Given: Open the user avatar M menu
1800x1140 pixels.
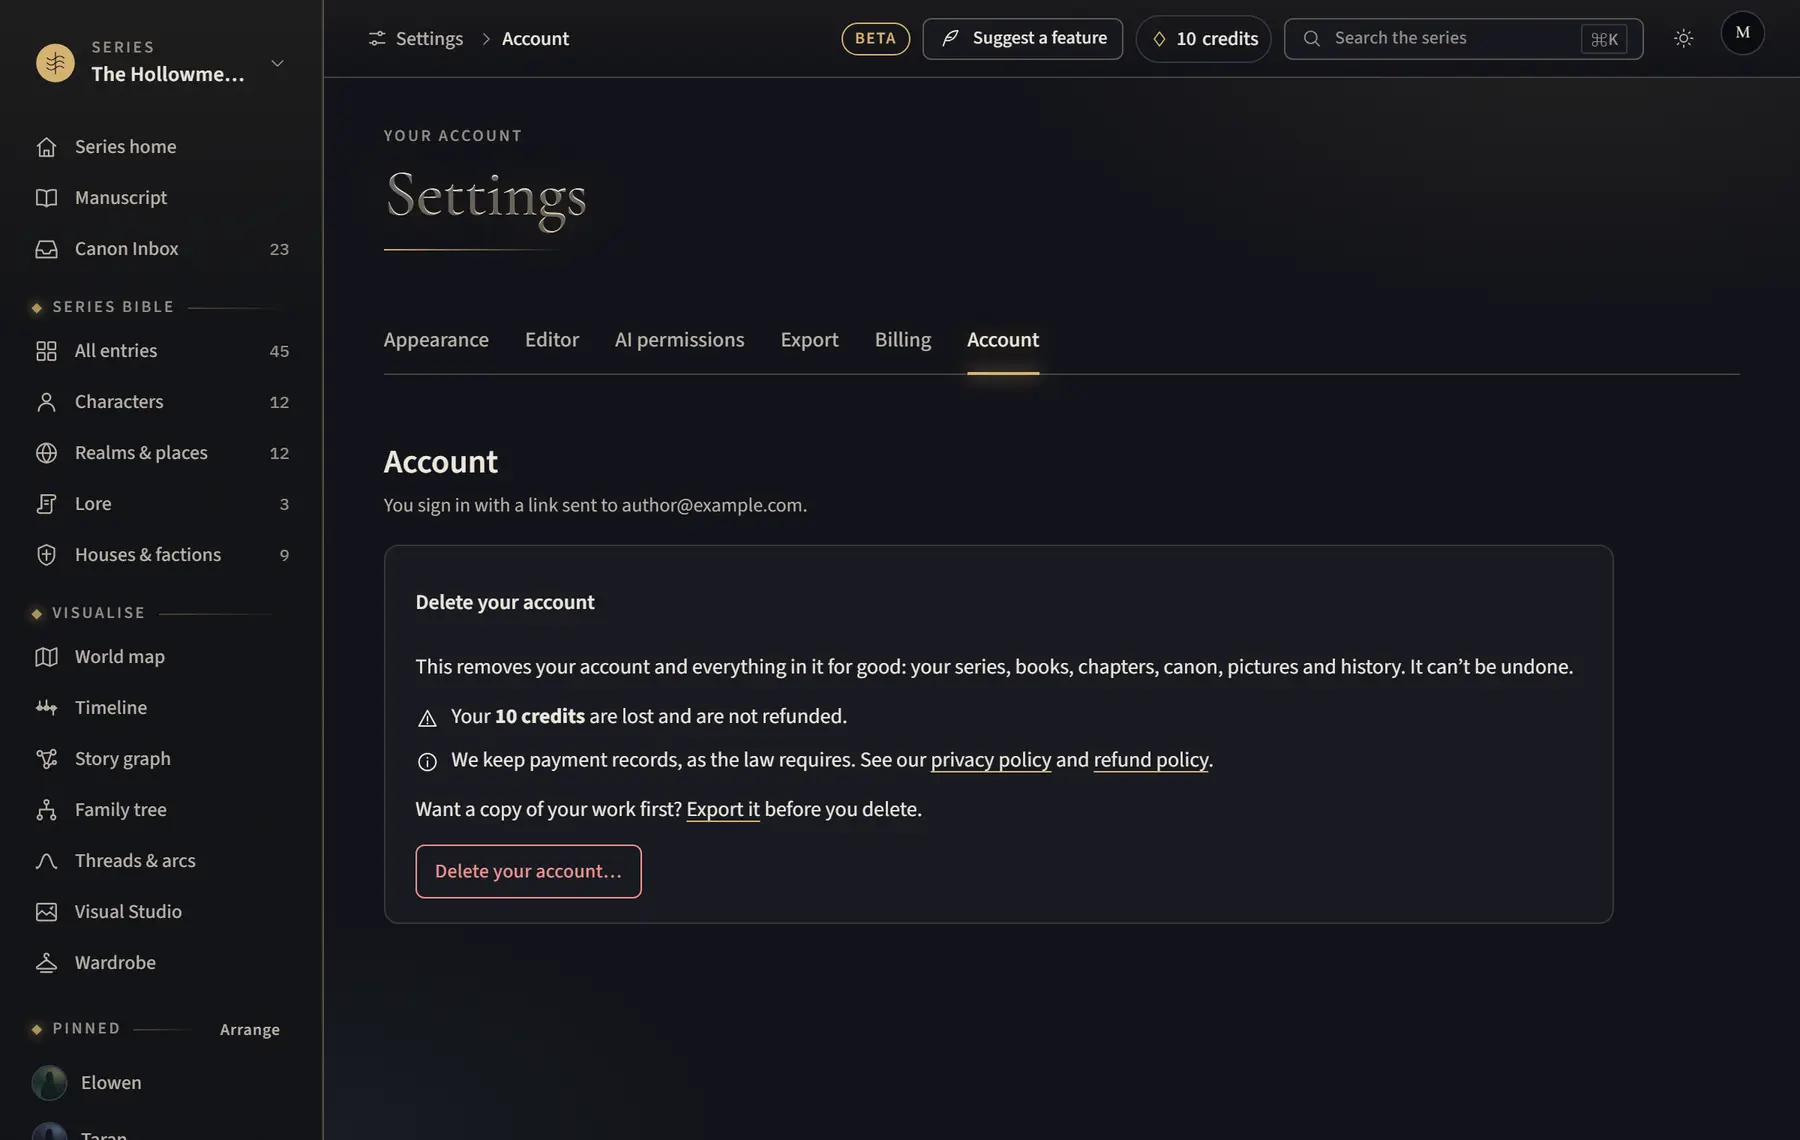Looking at the screenshot, I should (1742, 33).
